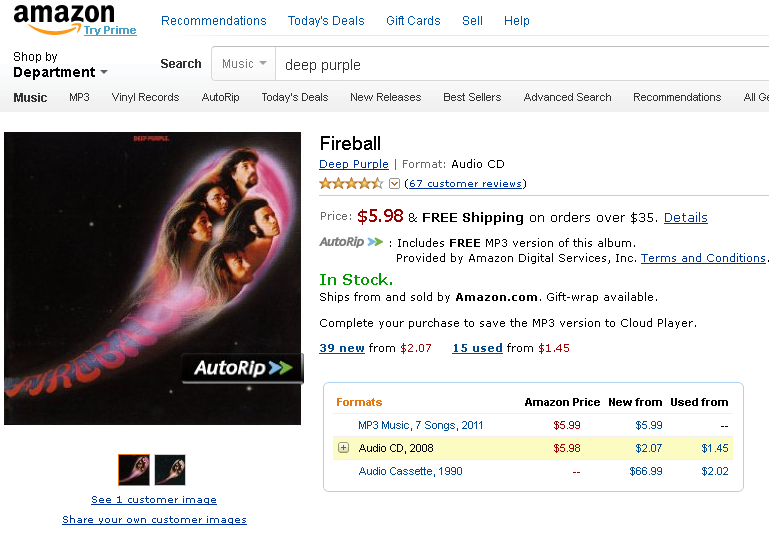This screenshot has height=540, width=769.
Task: Expand the Audio CD format row
Action: pos(344,448)
